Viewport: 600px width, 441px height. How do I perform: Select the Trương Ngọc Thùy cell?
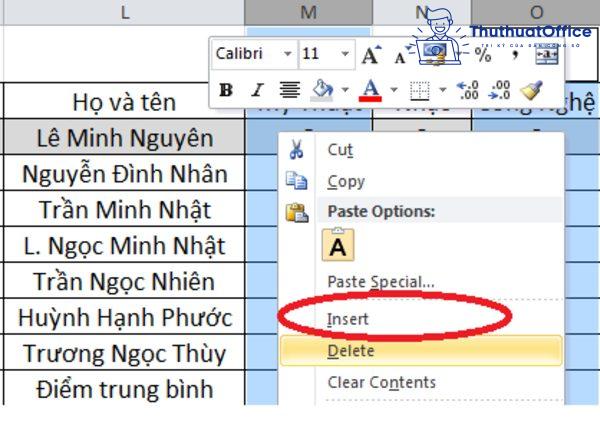124,353
